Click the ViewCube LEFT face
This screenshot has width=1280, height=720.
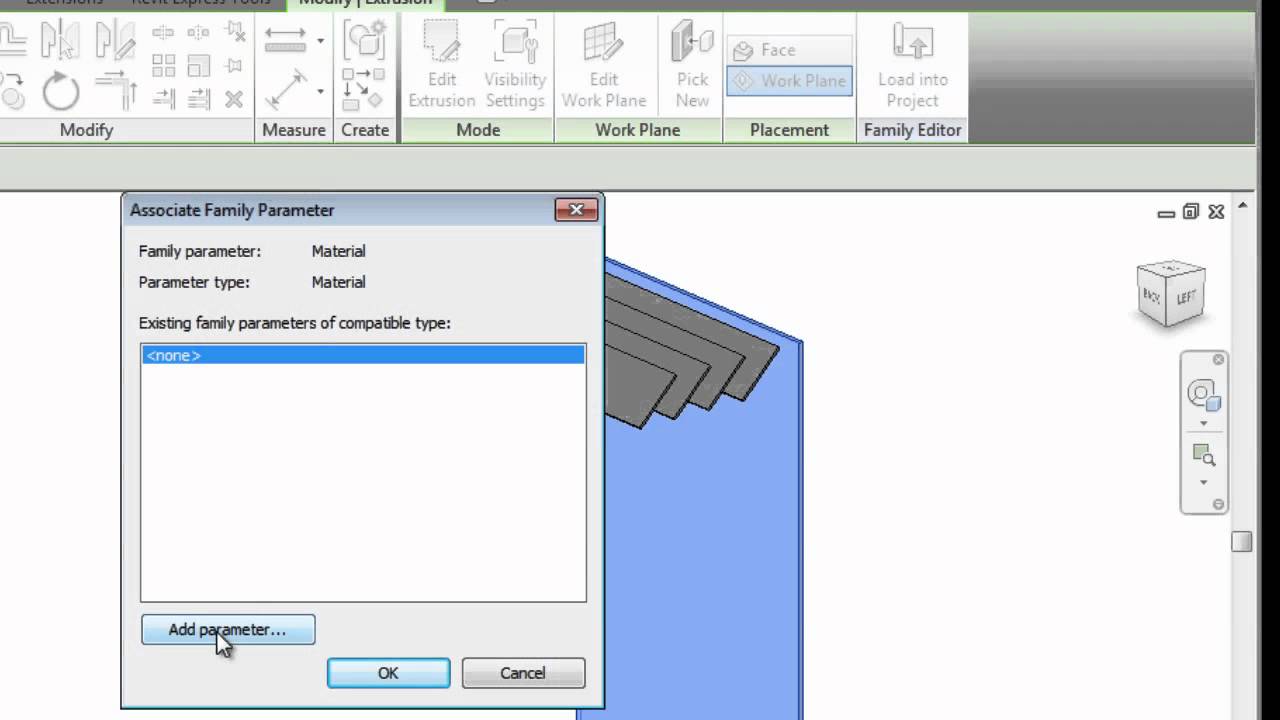1187,297
